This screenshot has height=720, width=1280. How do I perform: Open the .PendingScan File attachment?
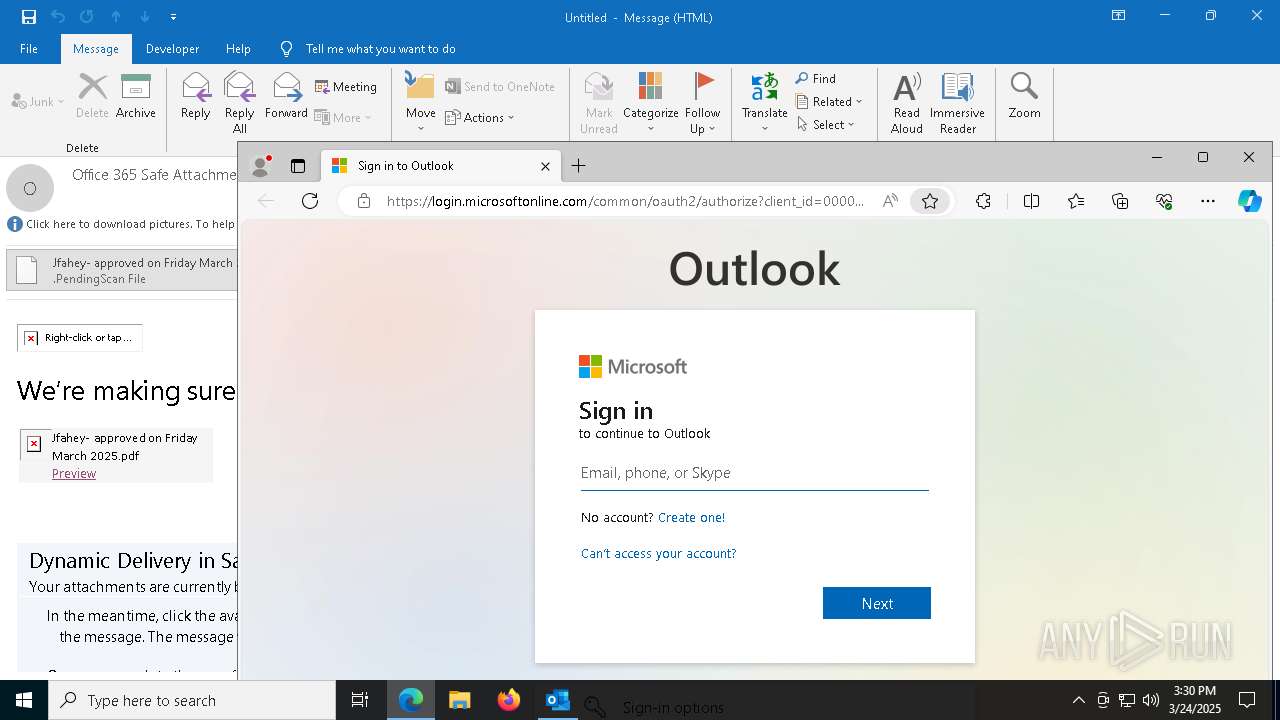coord(122,270)
